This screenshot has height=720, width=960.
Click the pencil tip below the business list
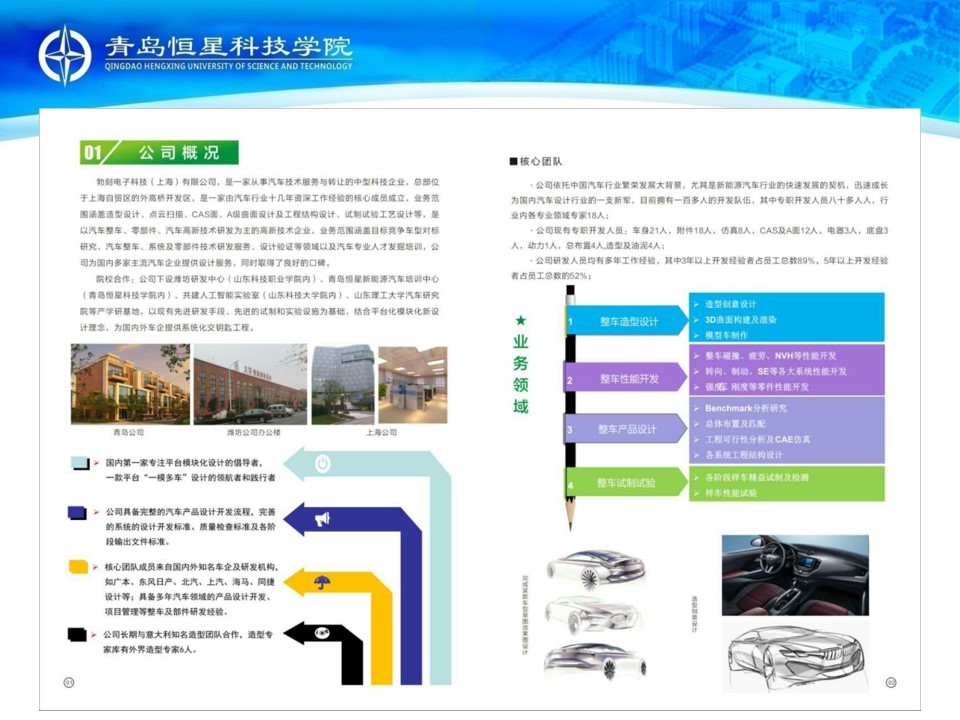click(x=570, y=519)
